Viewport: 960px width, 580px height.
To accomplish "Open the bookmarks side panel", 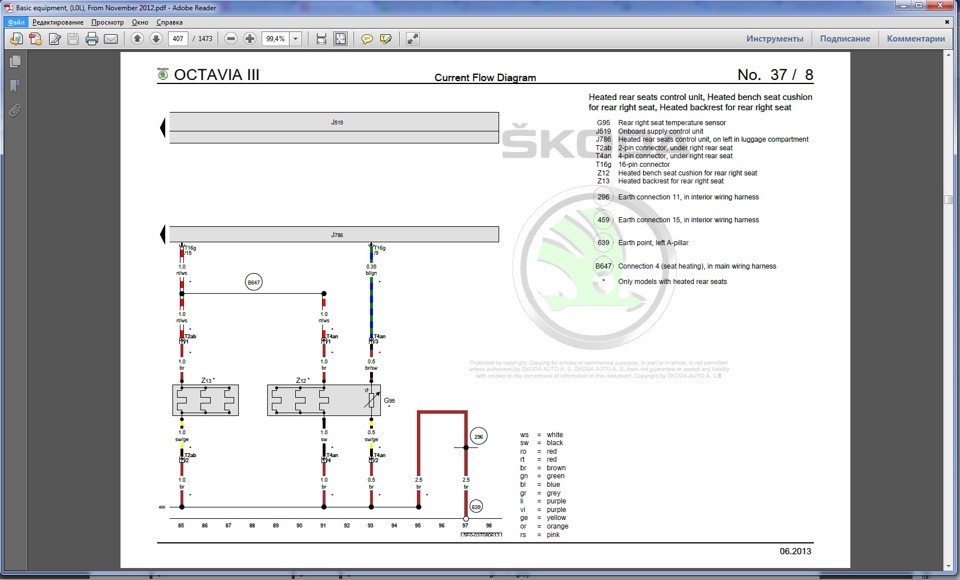I will [x=15, y=86].
